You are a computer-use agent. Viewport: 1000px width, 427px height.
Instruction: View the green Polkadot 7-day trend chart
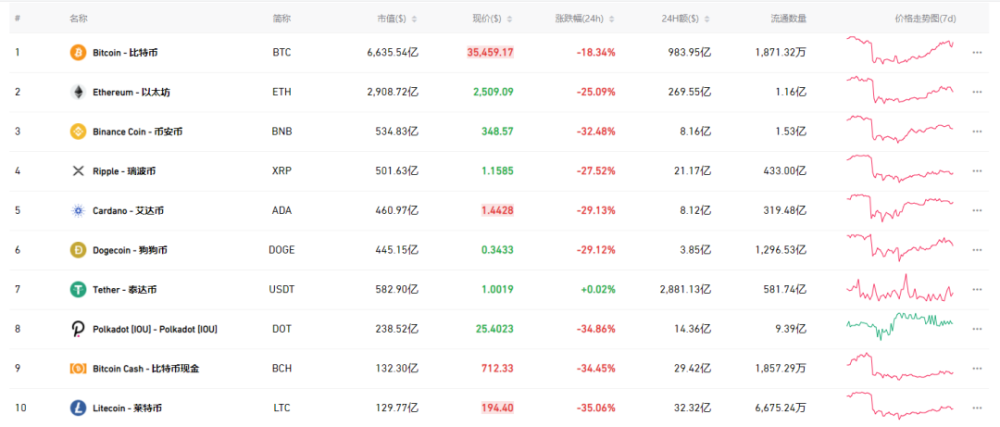tap(901, 325)
